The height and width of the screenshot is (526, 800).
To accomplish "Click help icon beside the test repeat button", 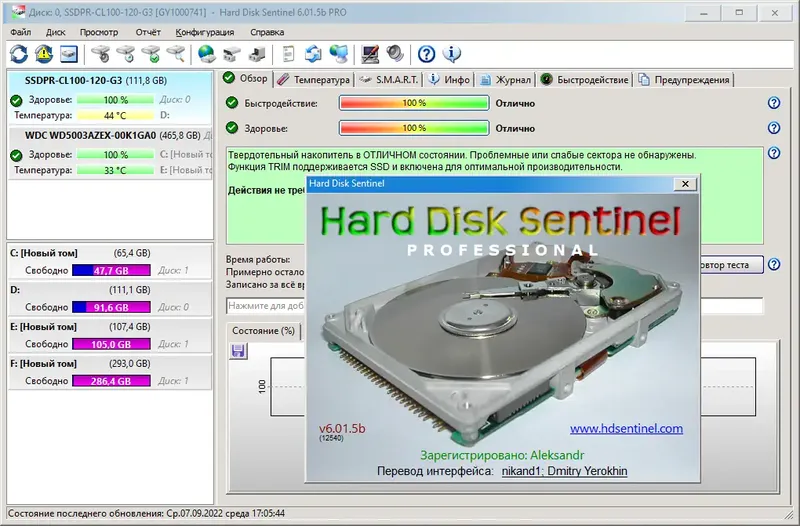I will pyautogui.click(x=774, y=264).
